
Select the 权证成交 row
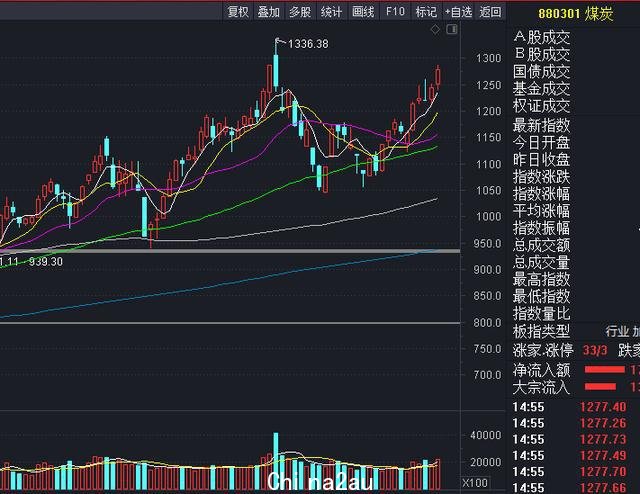pos(542,106)
